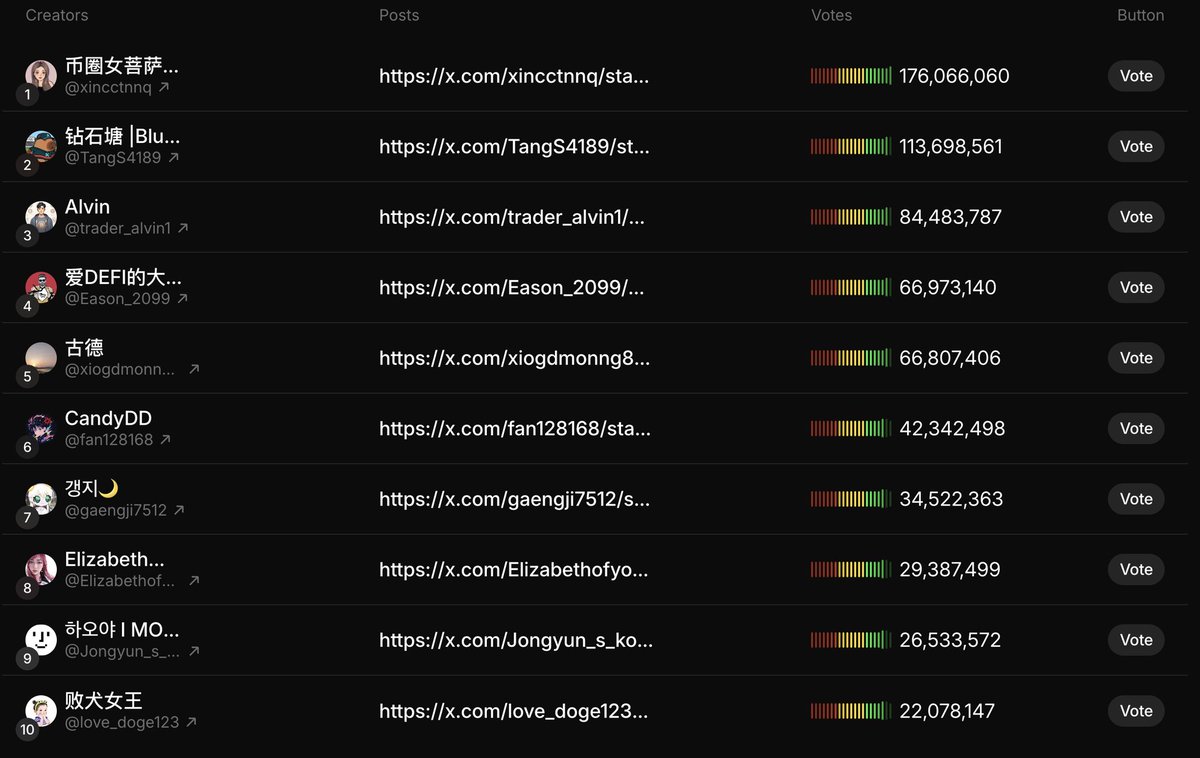Vote for @Jongyun_s creator
The image size is (1200, 758).
tap(1136, 640)
